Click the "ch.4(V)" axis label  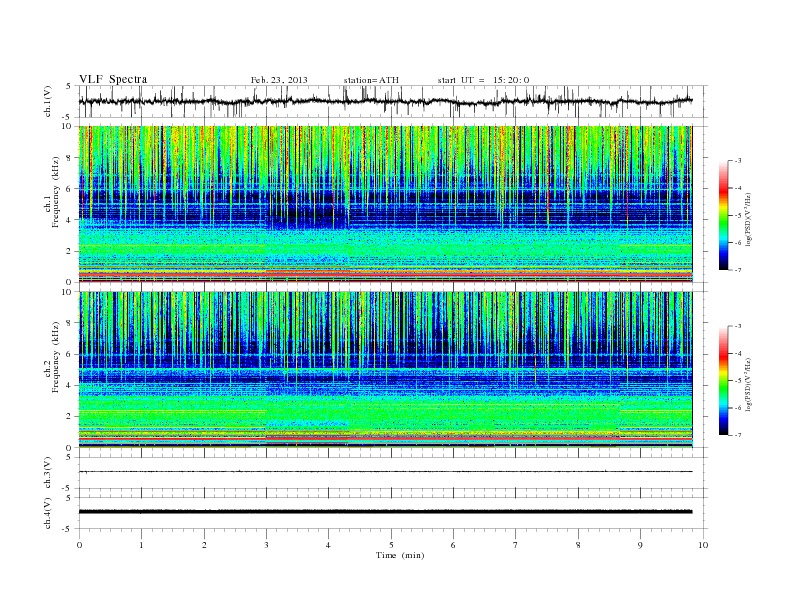(48, 513)
